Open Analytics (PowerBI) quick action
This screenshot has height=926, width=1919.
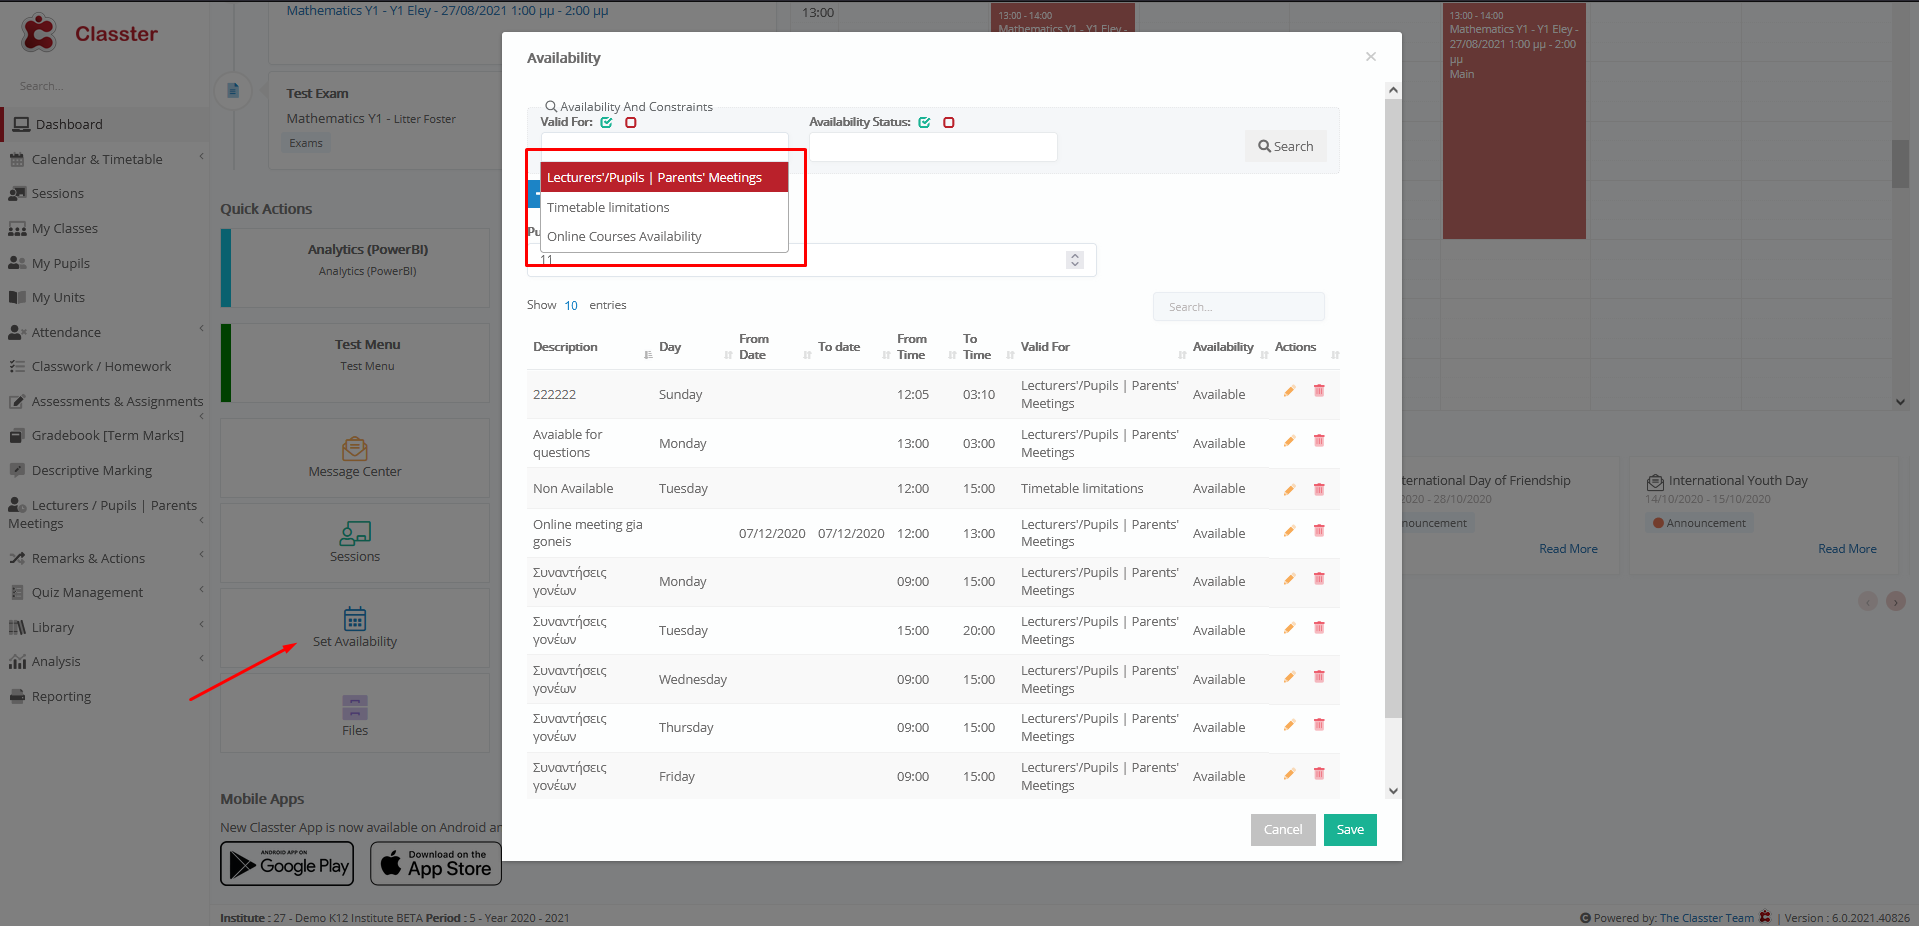pos(355,268)
